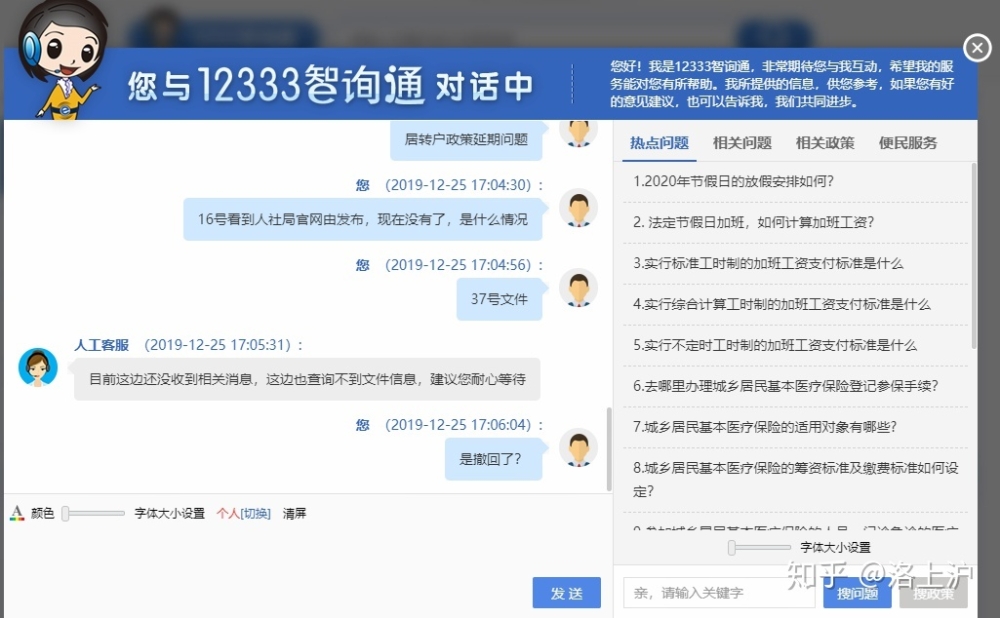Switch to the 热点问题 tab
1000x618 pixels.
[x=659, y=143]
